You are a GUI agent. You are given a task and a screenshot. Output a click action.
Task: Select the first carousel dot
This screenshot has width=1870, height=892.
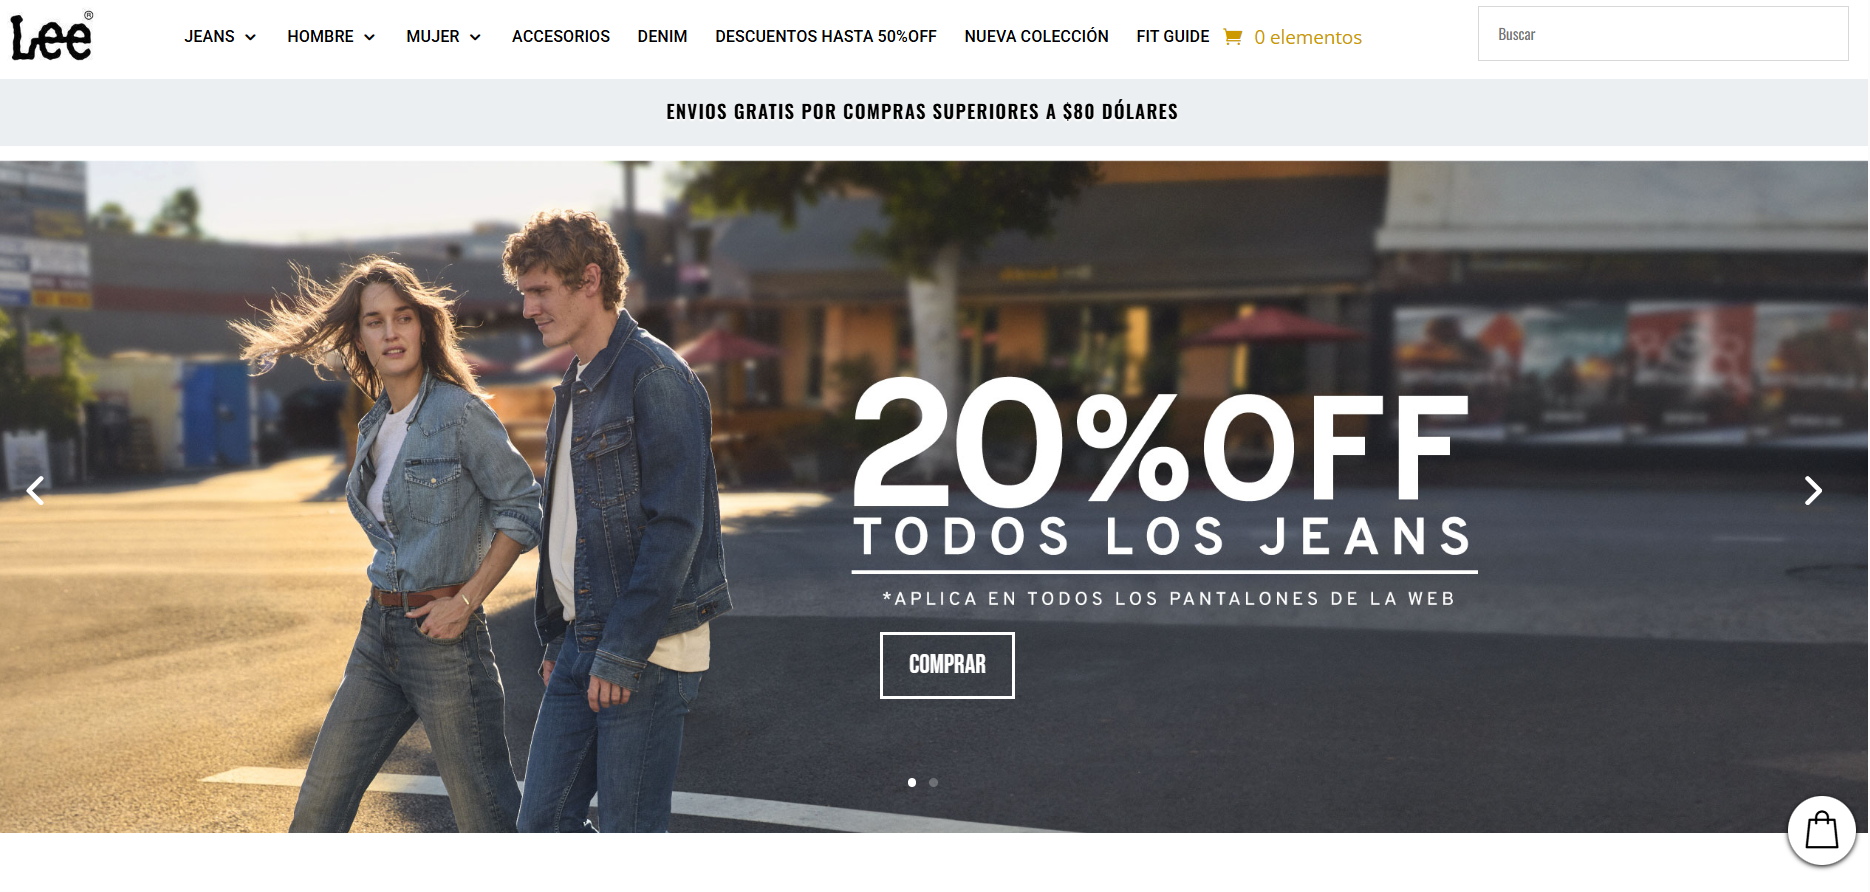click(912, 782)
